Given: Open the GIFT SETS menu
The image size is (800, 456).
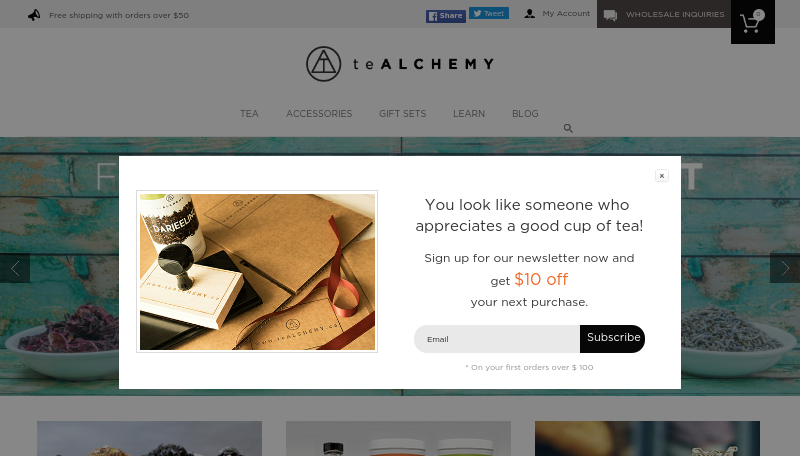Looking at the screenshot, I should 403,114.
